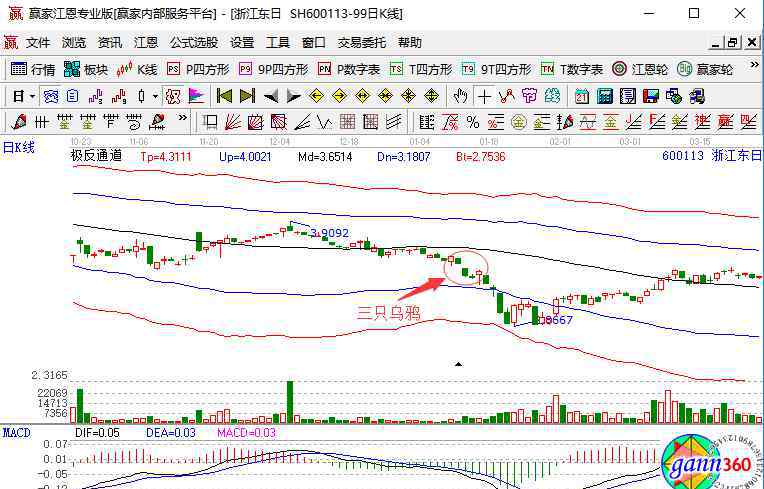The image size is (764, 489).
Task: Open P数字表 tool
Action: click(x=348, y=70)
